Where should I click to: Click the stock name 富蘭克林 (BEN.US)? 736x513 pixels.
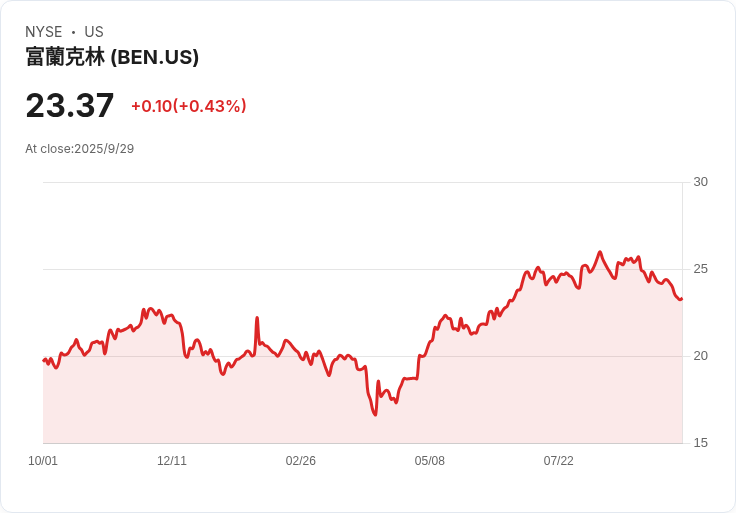point(112,57)
